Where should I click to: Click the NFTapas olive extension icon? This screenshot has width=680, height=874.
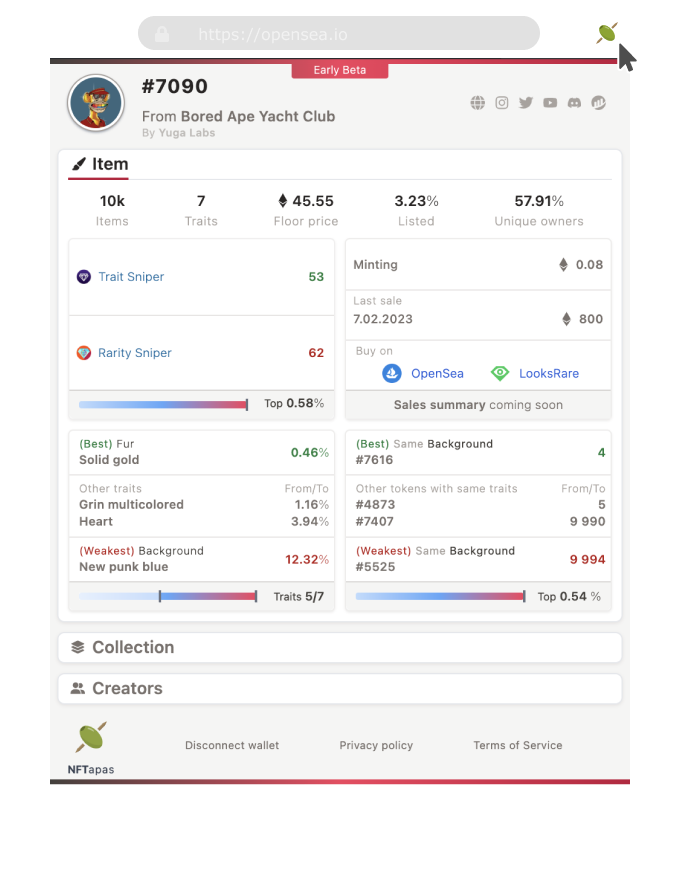606,33
